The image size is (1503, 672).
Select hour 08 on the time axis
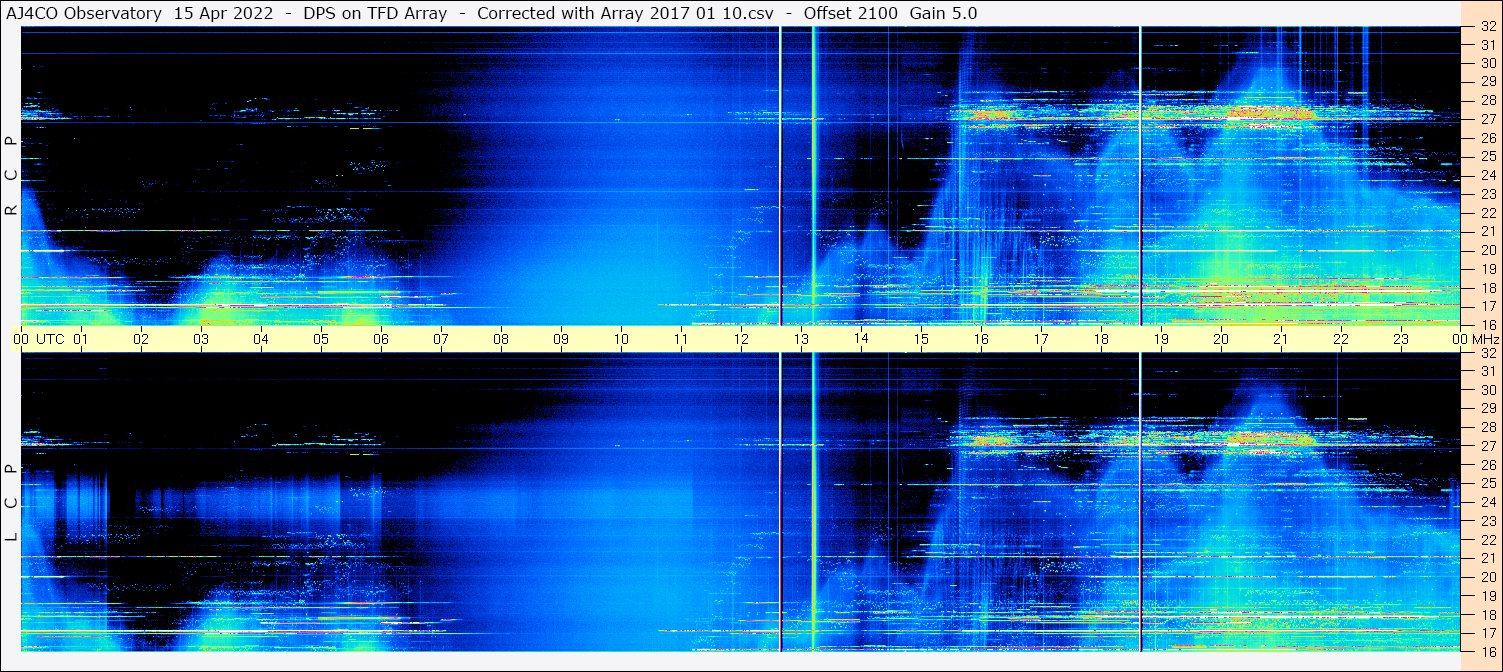[501, 339]
